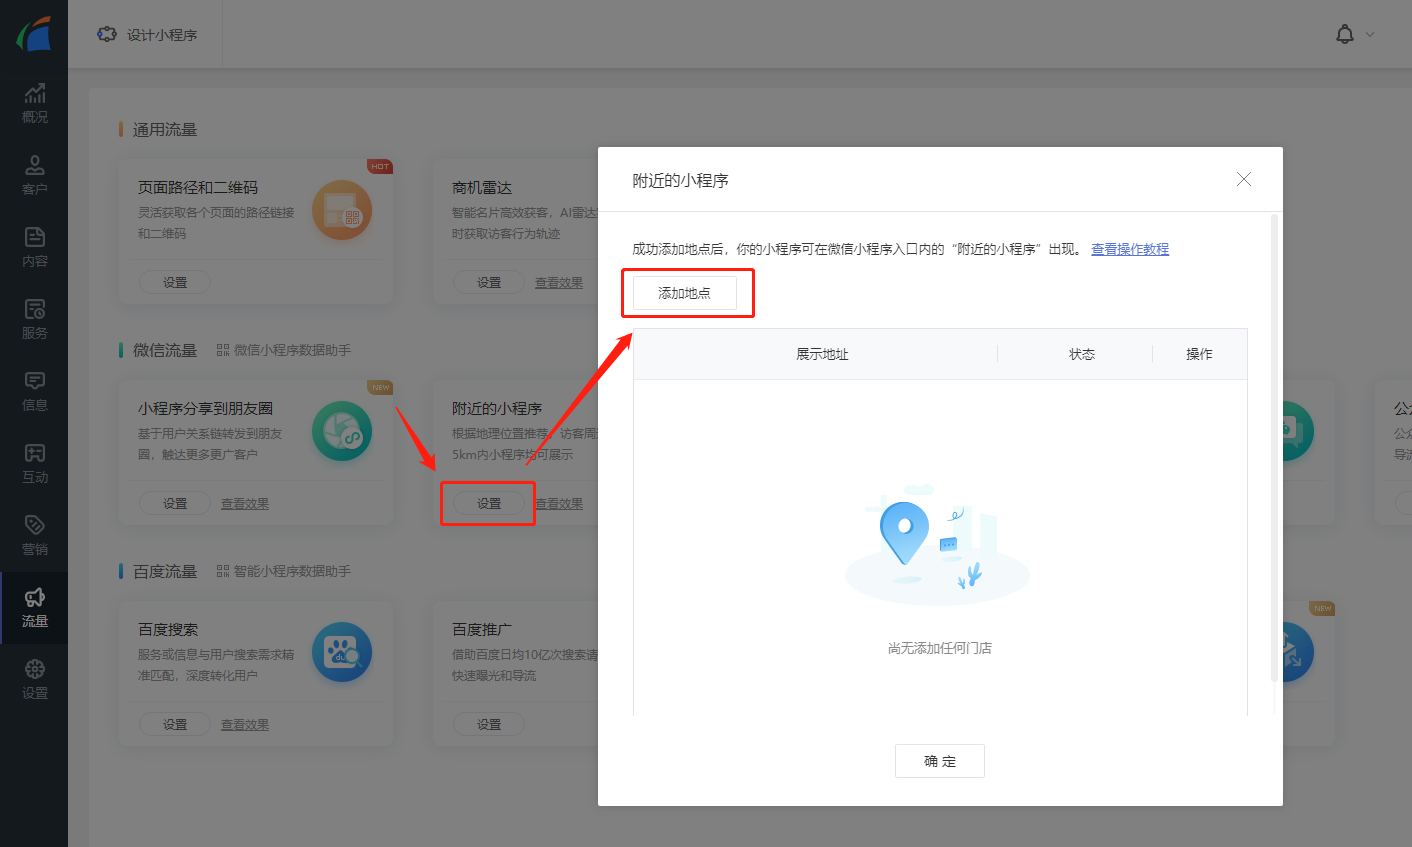Click 微信小程序数据助手 QR code link

[283, 350]
